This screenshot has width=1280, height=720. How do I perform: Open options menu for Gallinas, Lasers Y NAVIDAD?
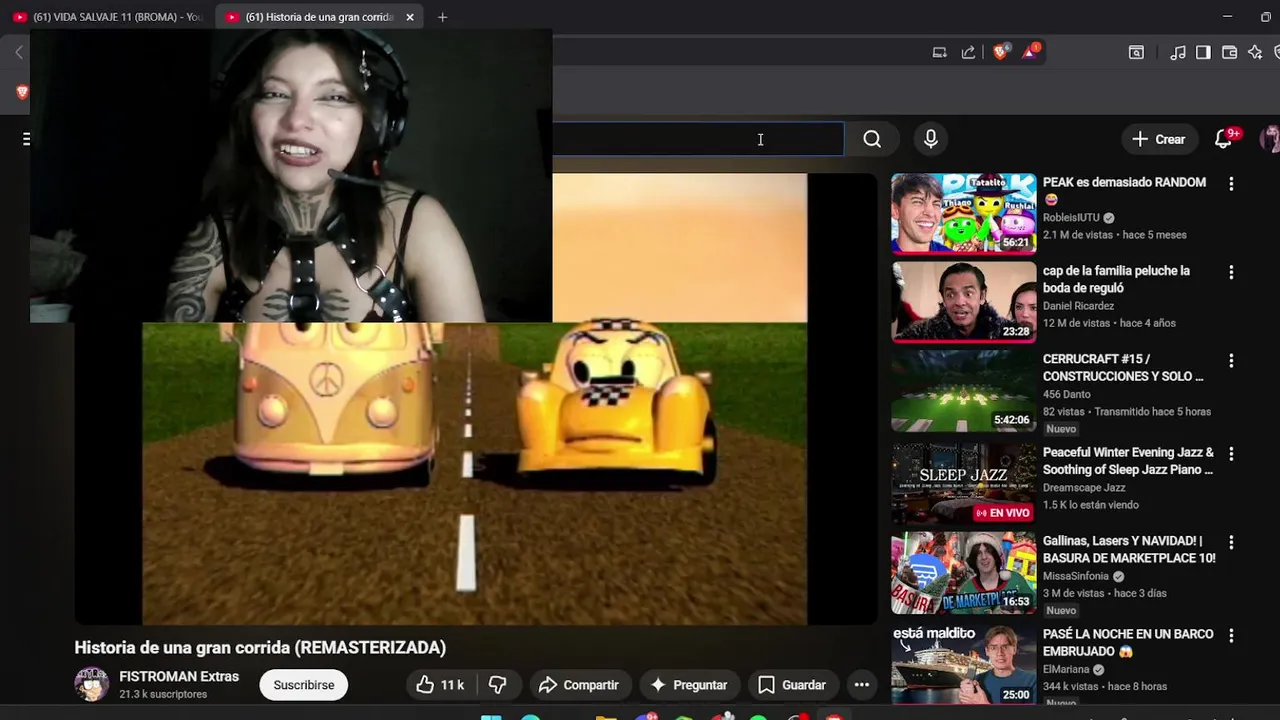[x=1231, y=542]
